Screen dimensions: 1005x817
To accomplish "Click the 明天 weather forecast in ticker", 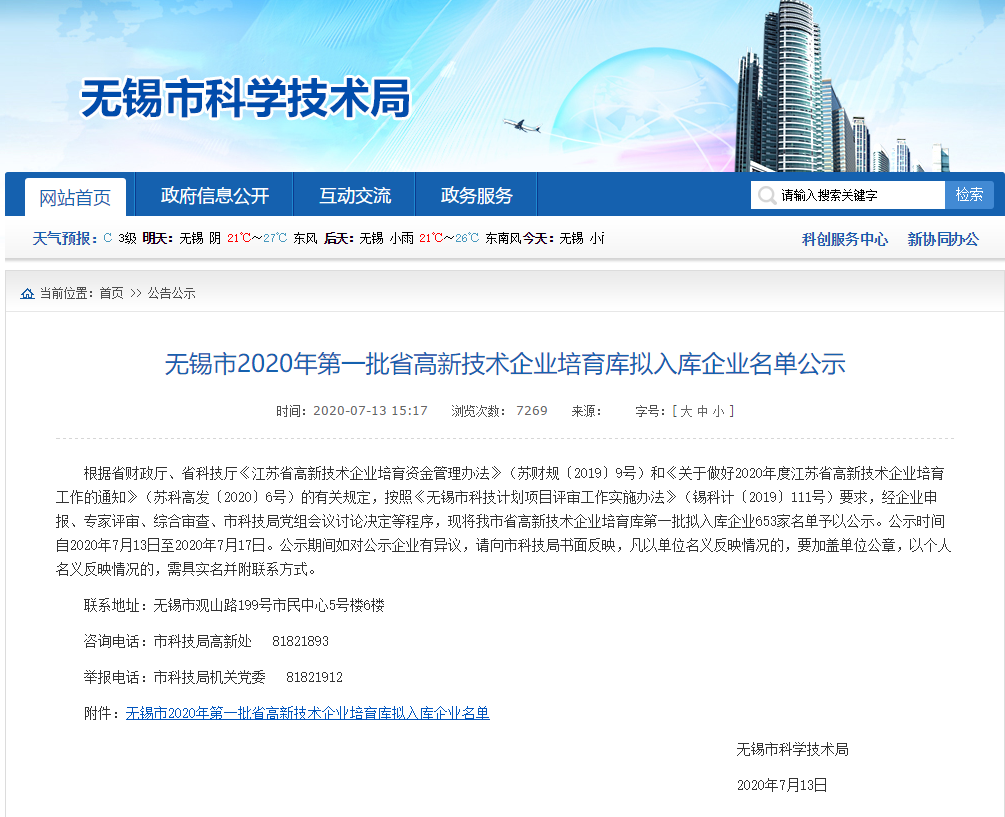I will [x=157, y=239].
